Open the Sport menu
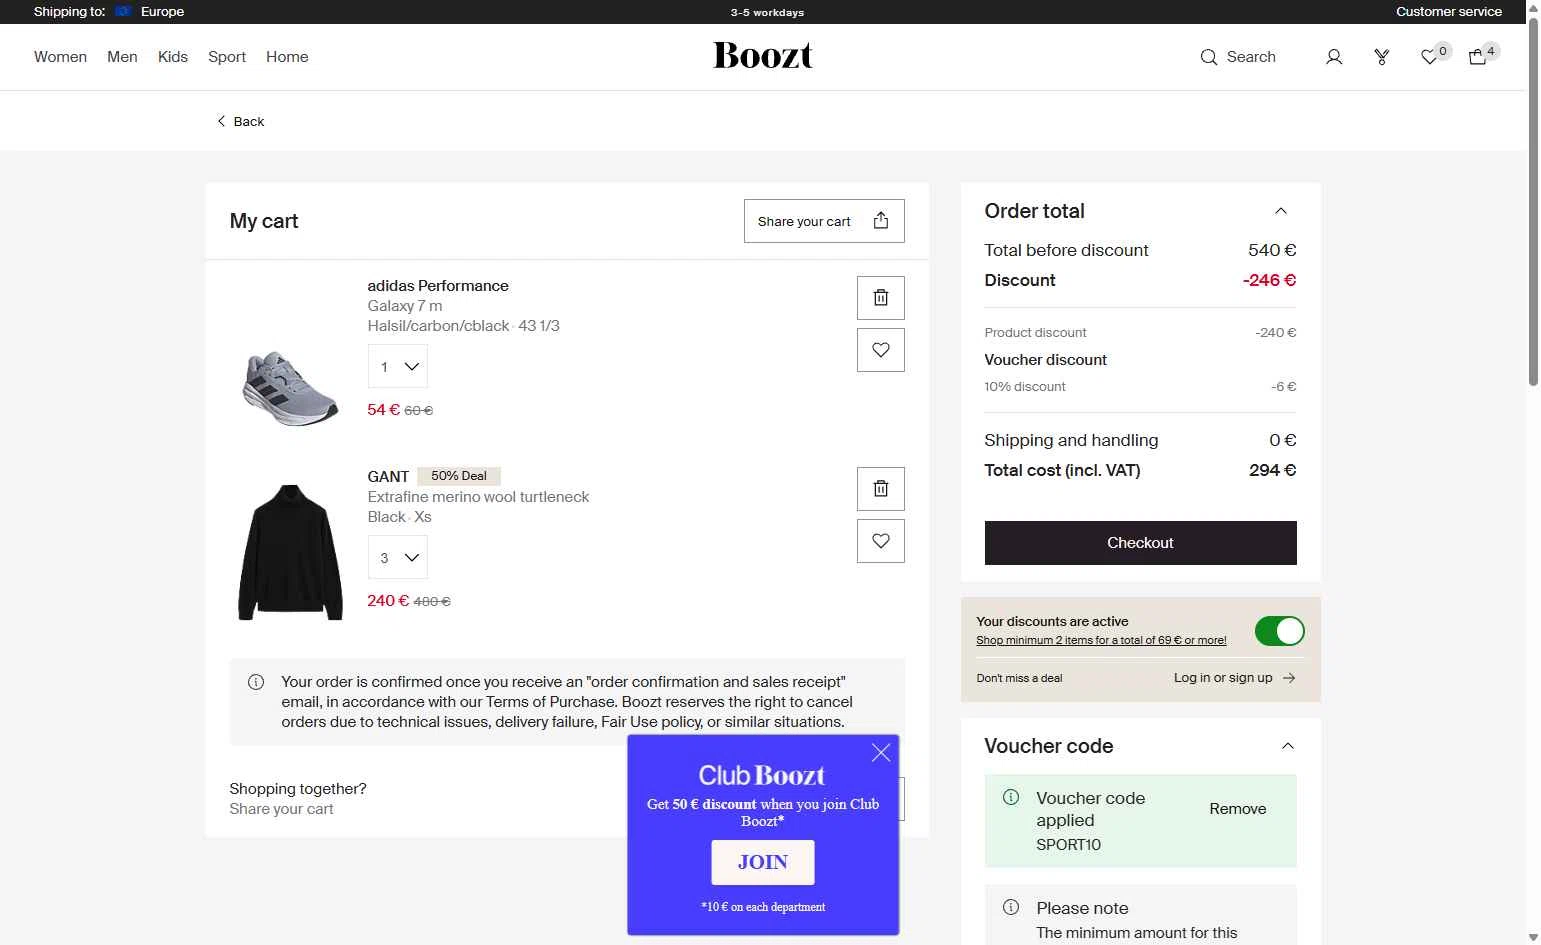 [227, 57]
